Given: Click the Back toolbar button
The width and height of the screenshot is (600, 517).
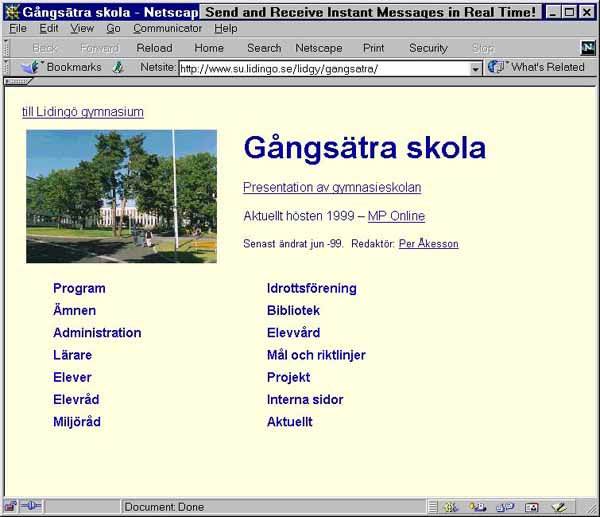Looking at the screenshot, I should click(x=45, y=48).
